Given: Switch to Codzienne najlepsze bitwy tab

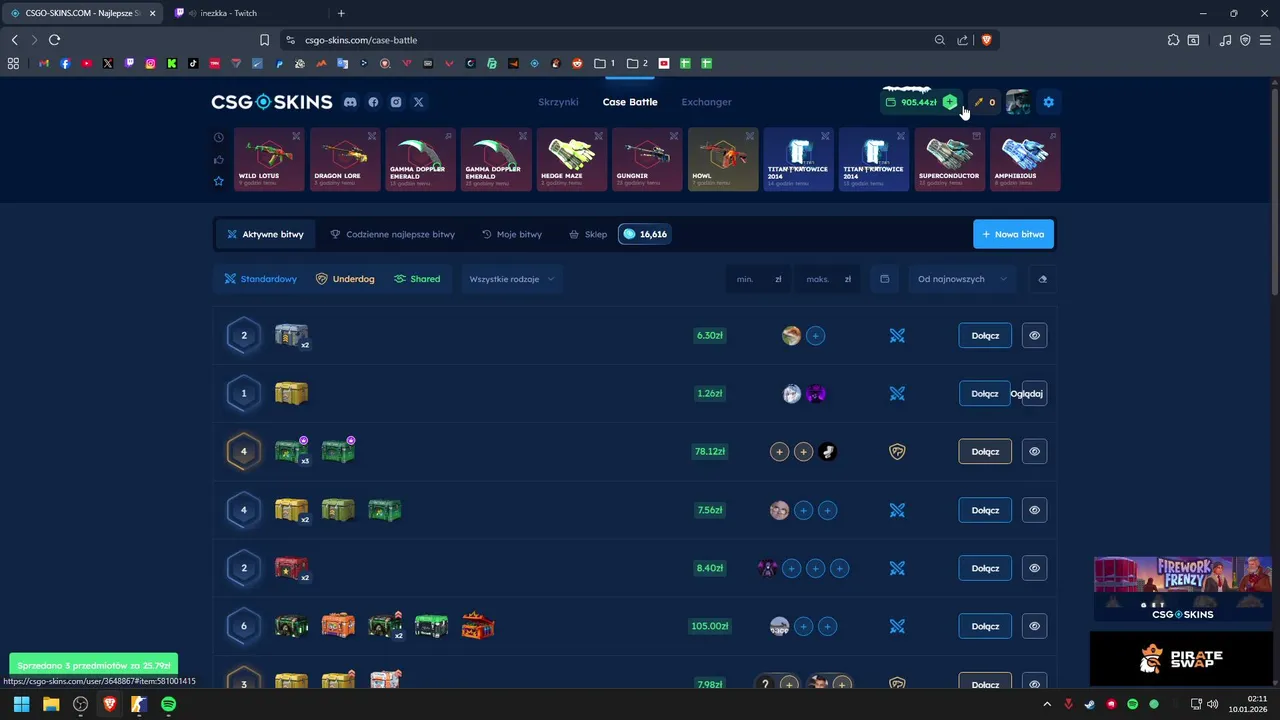Looking at the screenshot, I should [x=392, y=234].
